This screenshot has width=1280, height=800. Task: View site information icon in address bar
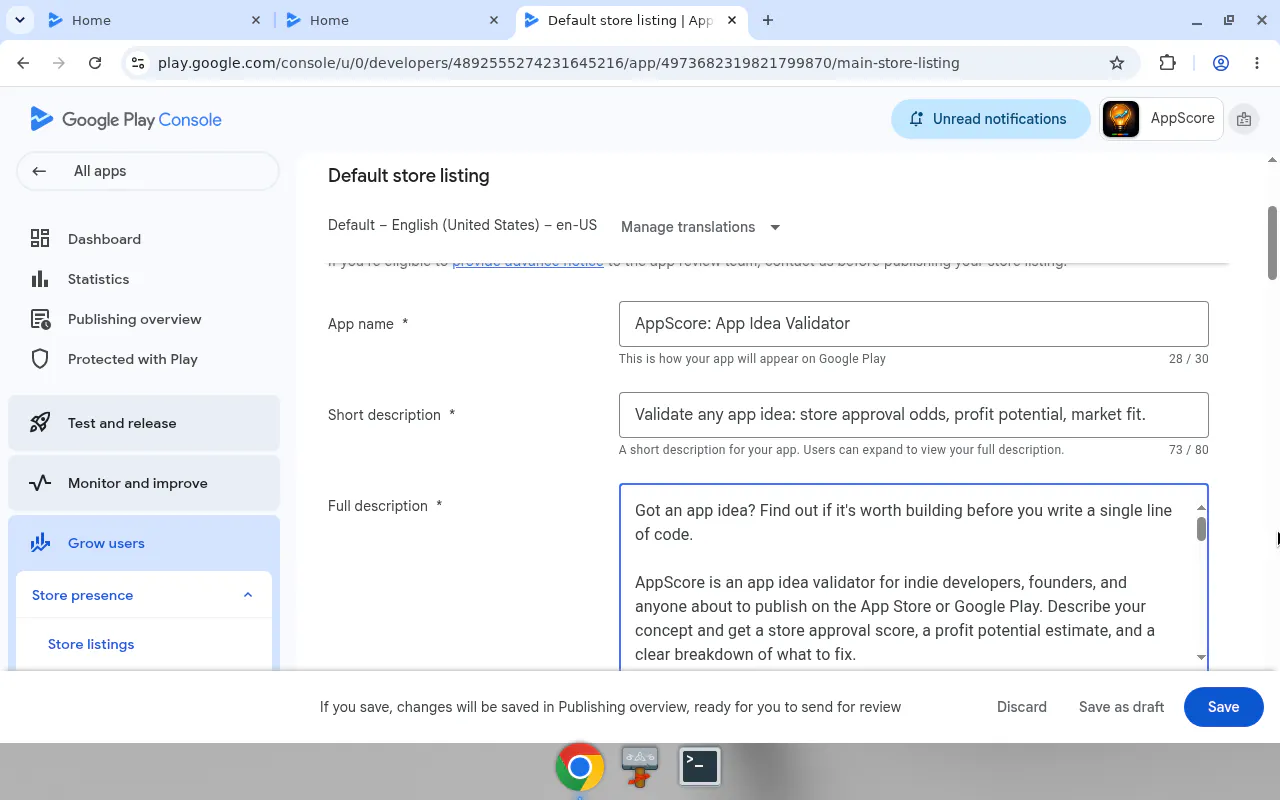tap(138, 63)
